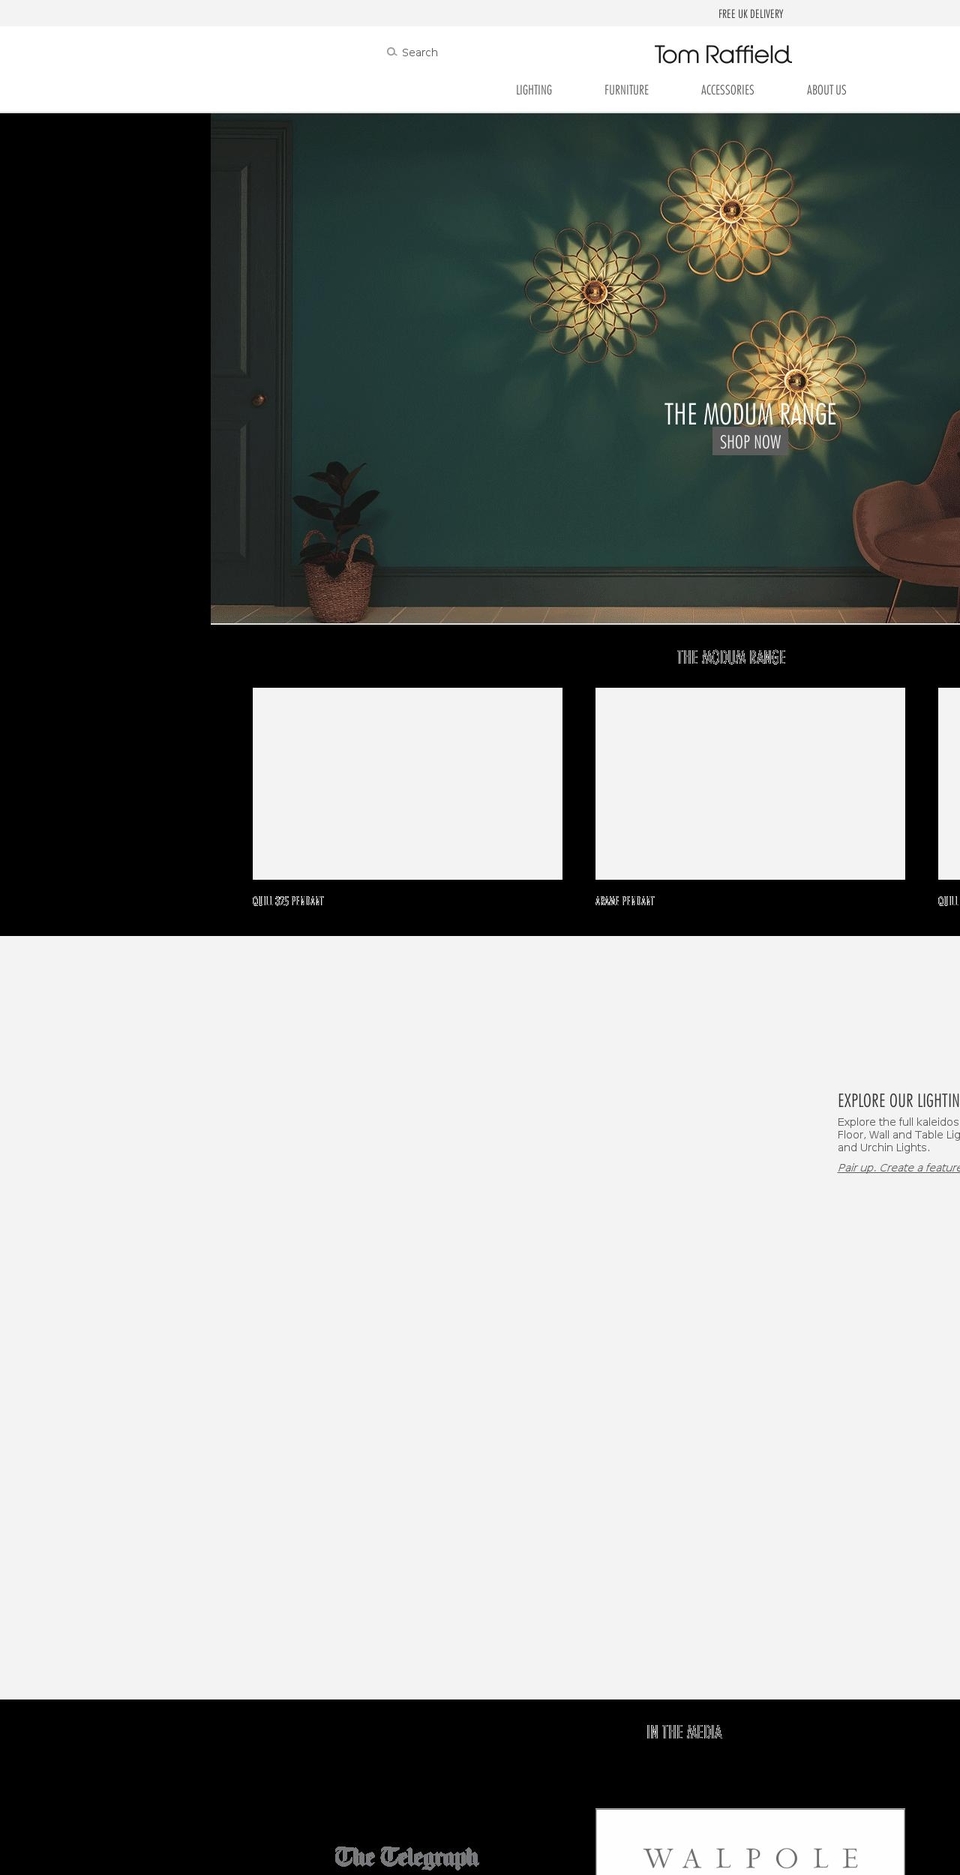The height and width of the screenshot is (1875, 960).
Task: Click the Arame Pendant product name
Action: point(625,901)
